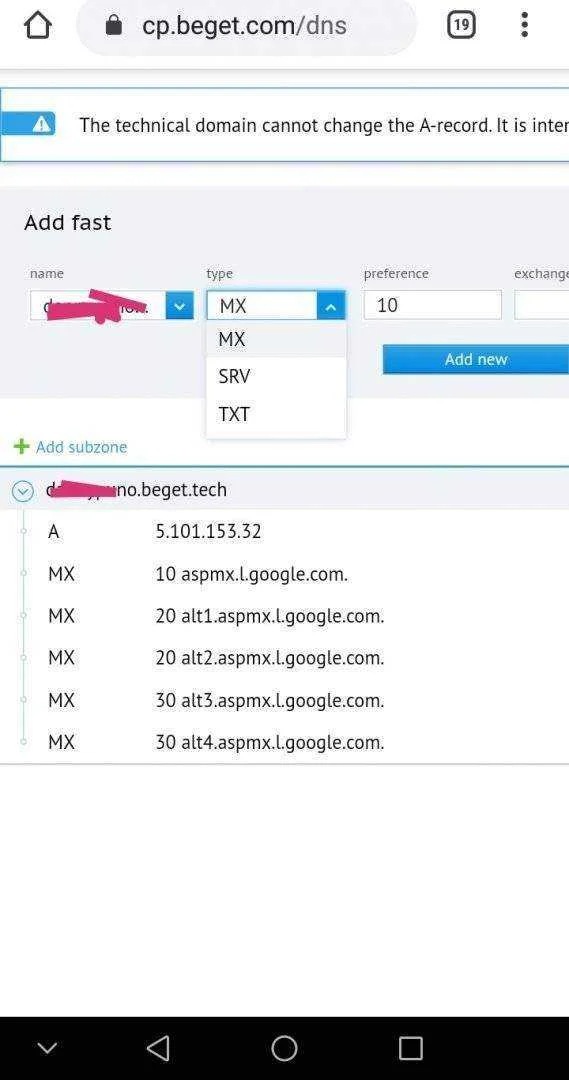Click the technical domain warning text

point(324,125)
